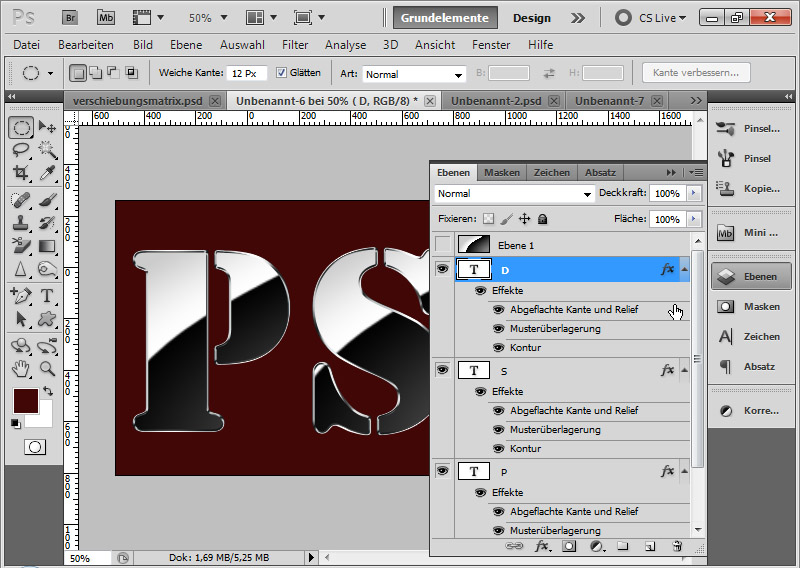800x568 pixels.
Task: Collapse effects of layer S
Action: [684, 370]
